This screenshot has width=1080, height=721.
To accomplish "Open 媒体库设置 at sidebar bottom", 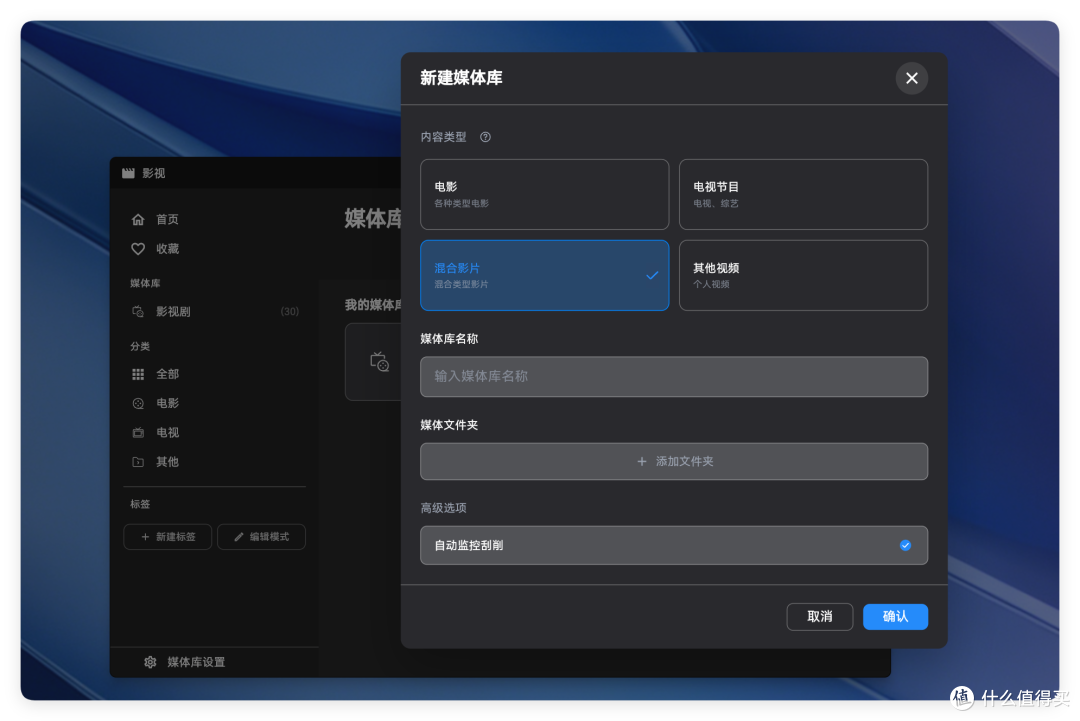I will (196, 662).
